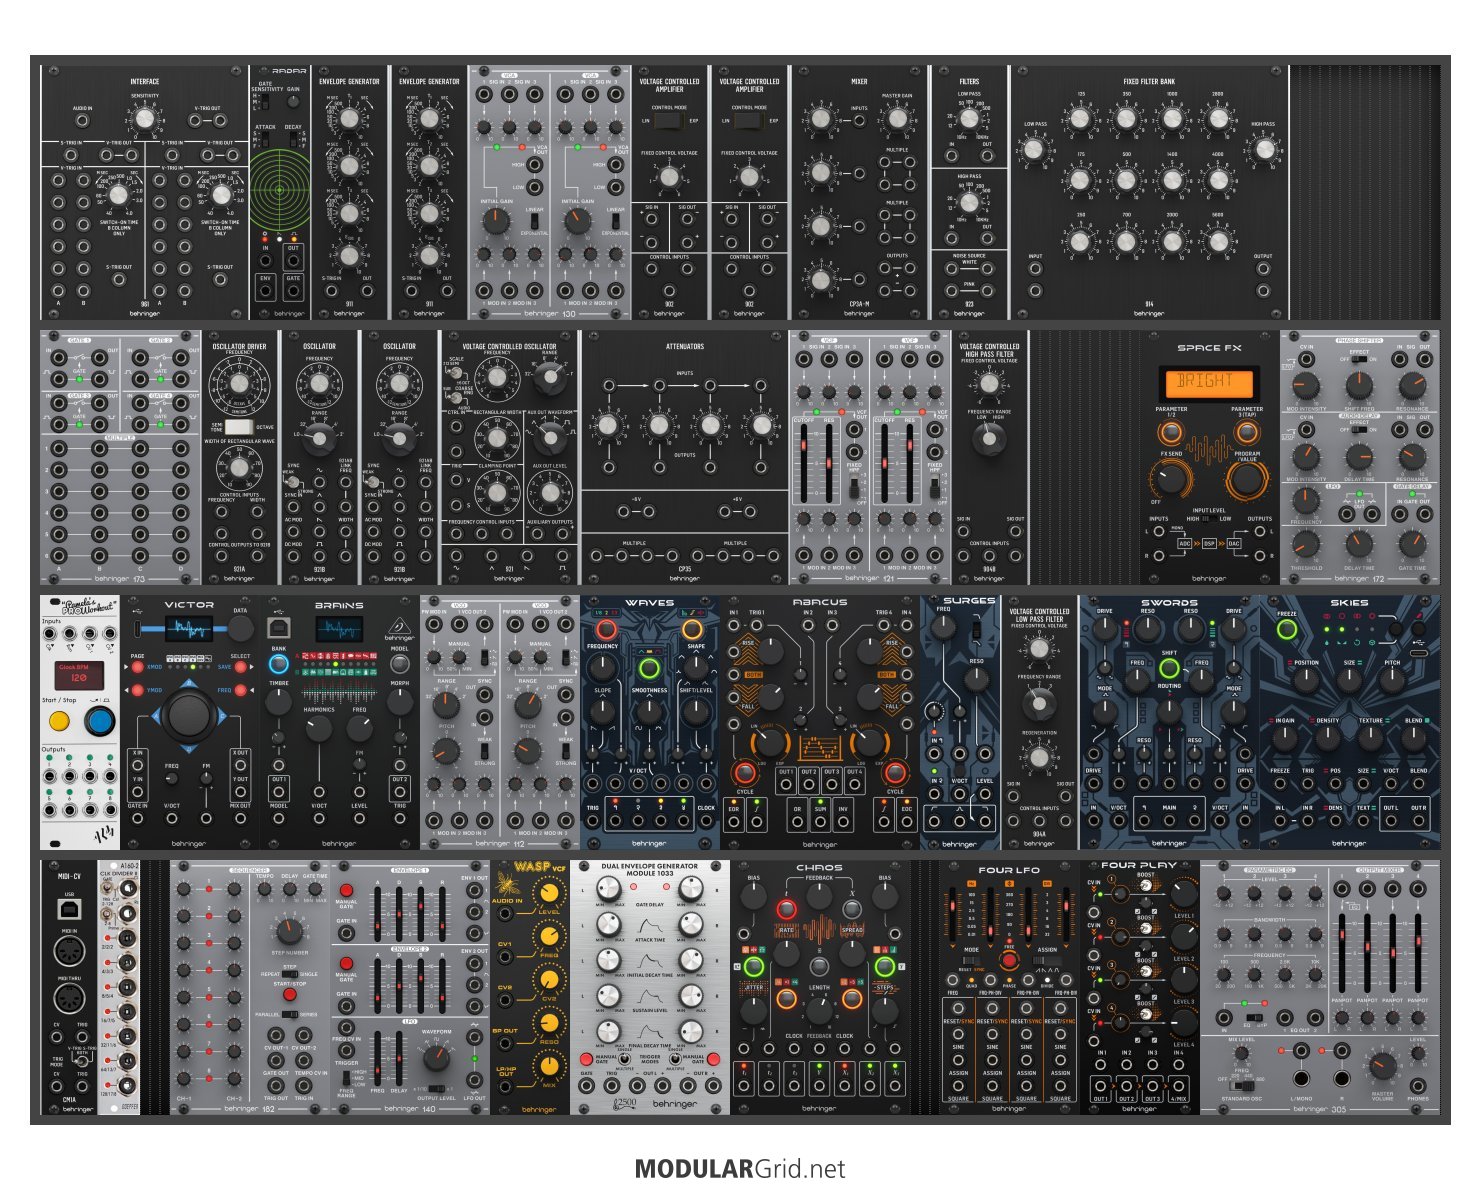Click the USB port on the Victor module
Screen dimensions: 1481x1190
click(136, 628)
